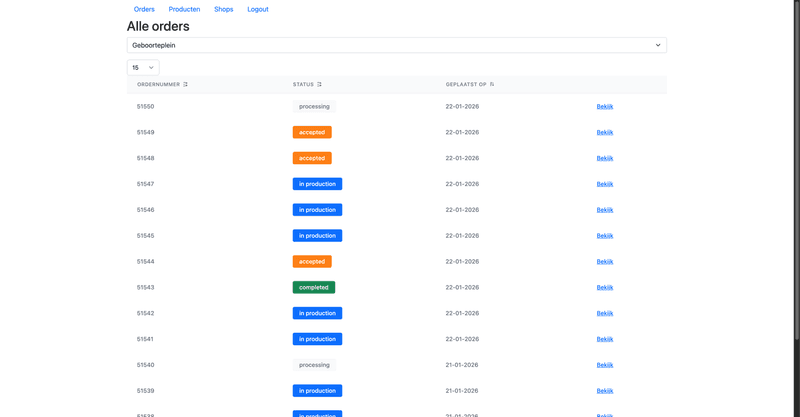Click Bekijk for order 51539
The height and width of the screenshot is (417, 800).
pyautogui.click(x=605, y=391)
